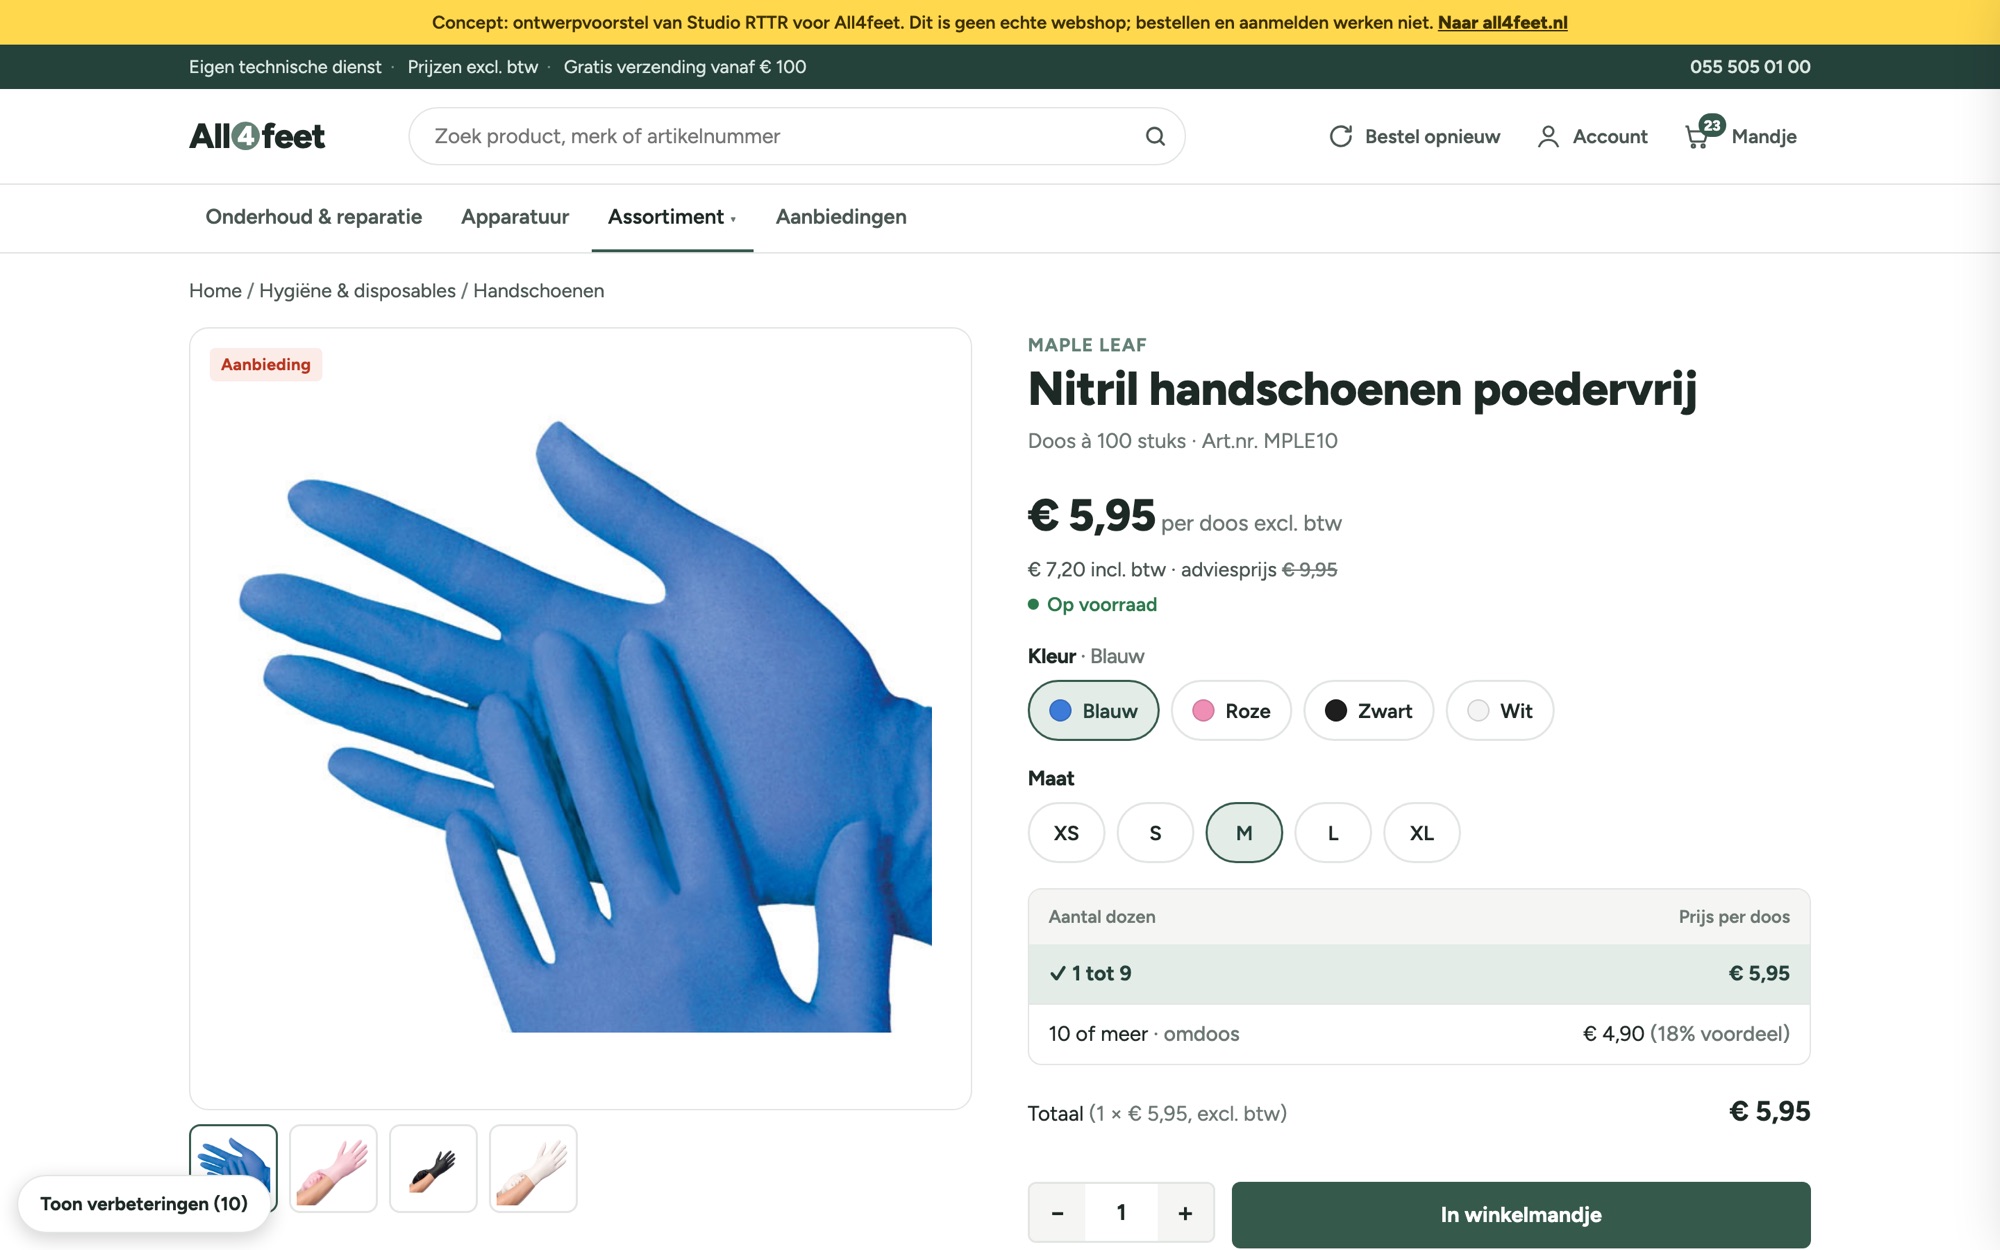Click the Account label
Viewport: 2000px width, 1250px height.
click(x=1610, y=136)
